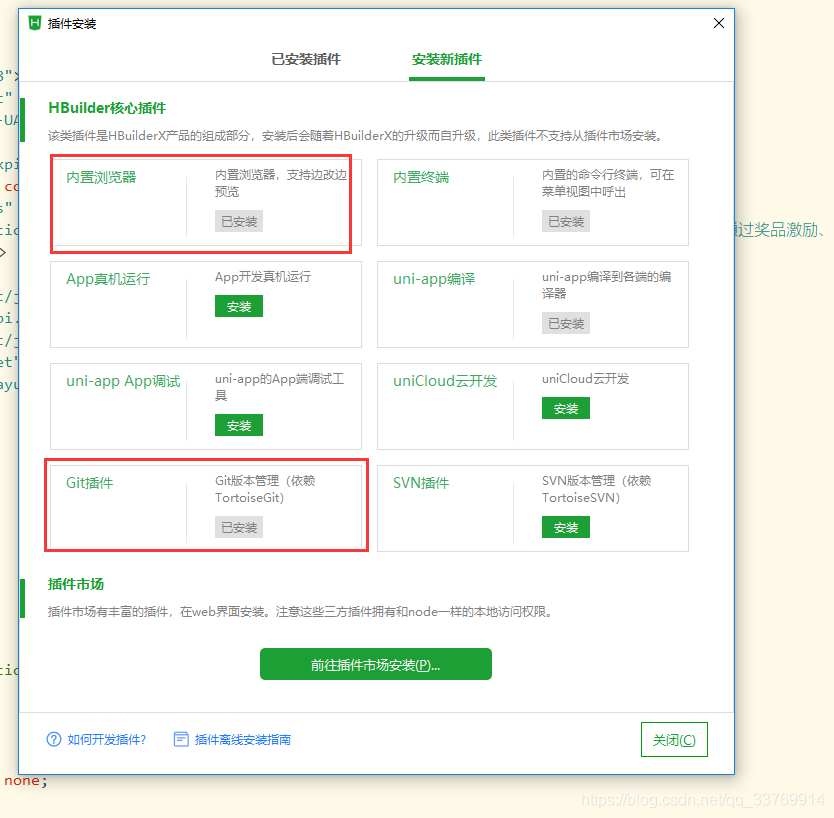Switch to the 已安装插件 tab
834x818 pixels.
coord(306,59)
